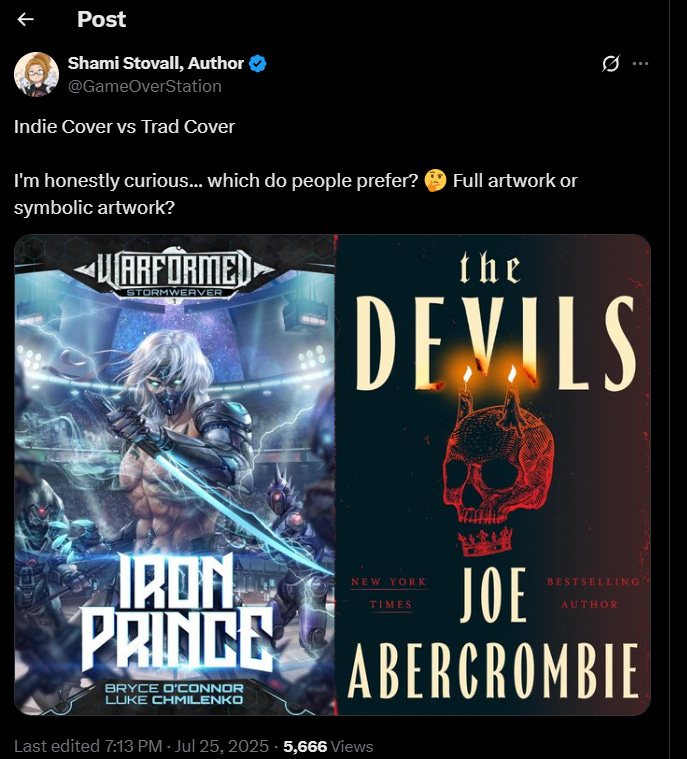
Task: Enlarge the Iron Prince cover image
Action: [x=174, y=475]
